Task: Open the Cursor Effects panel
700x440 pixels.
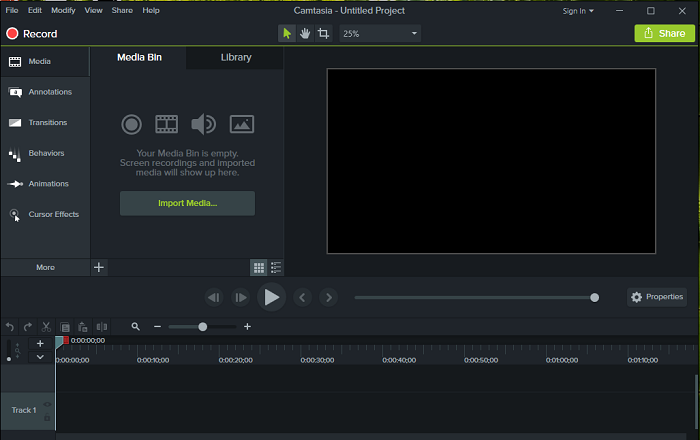Action: pos(45,214)
